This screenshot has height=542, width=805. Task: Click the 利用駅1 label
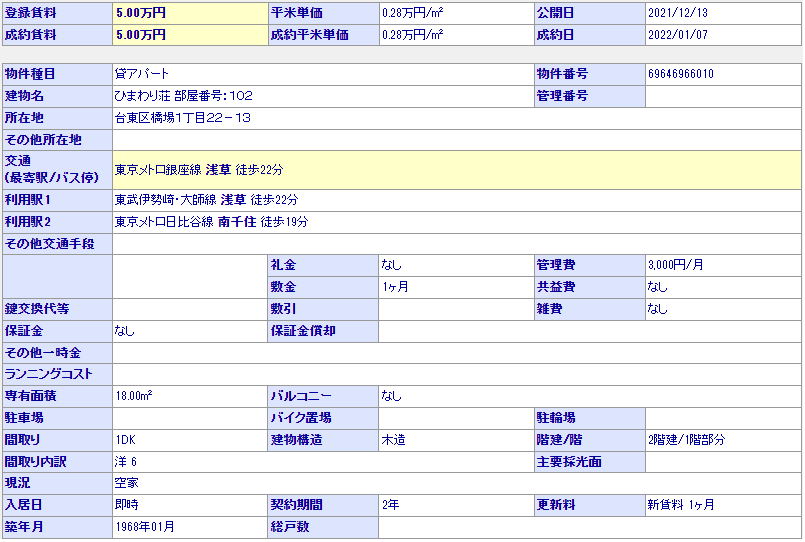click(x=28, y=200)
